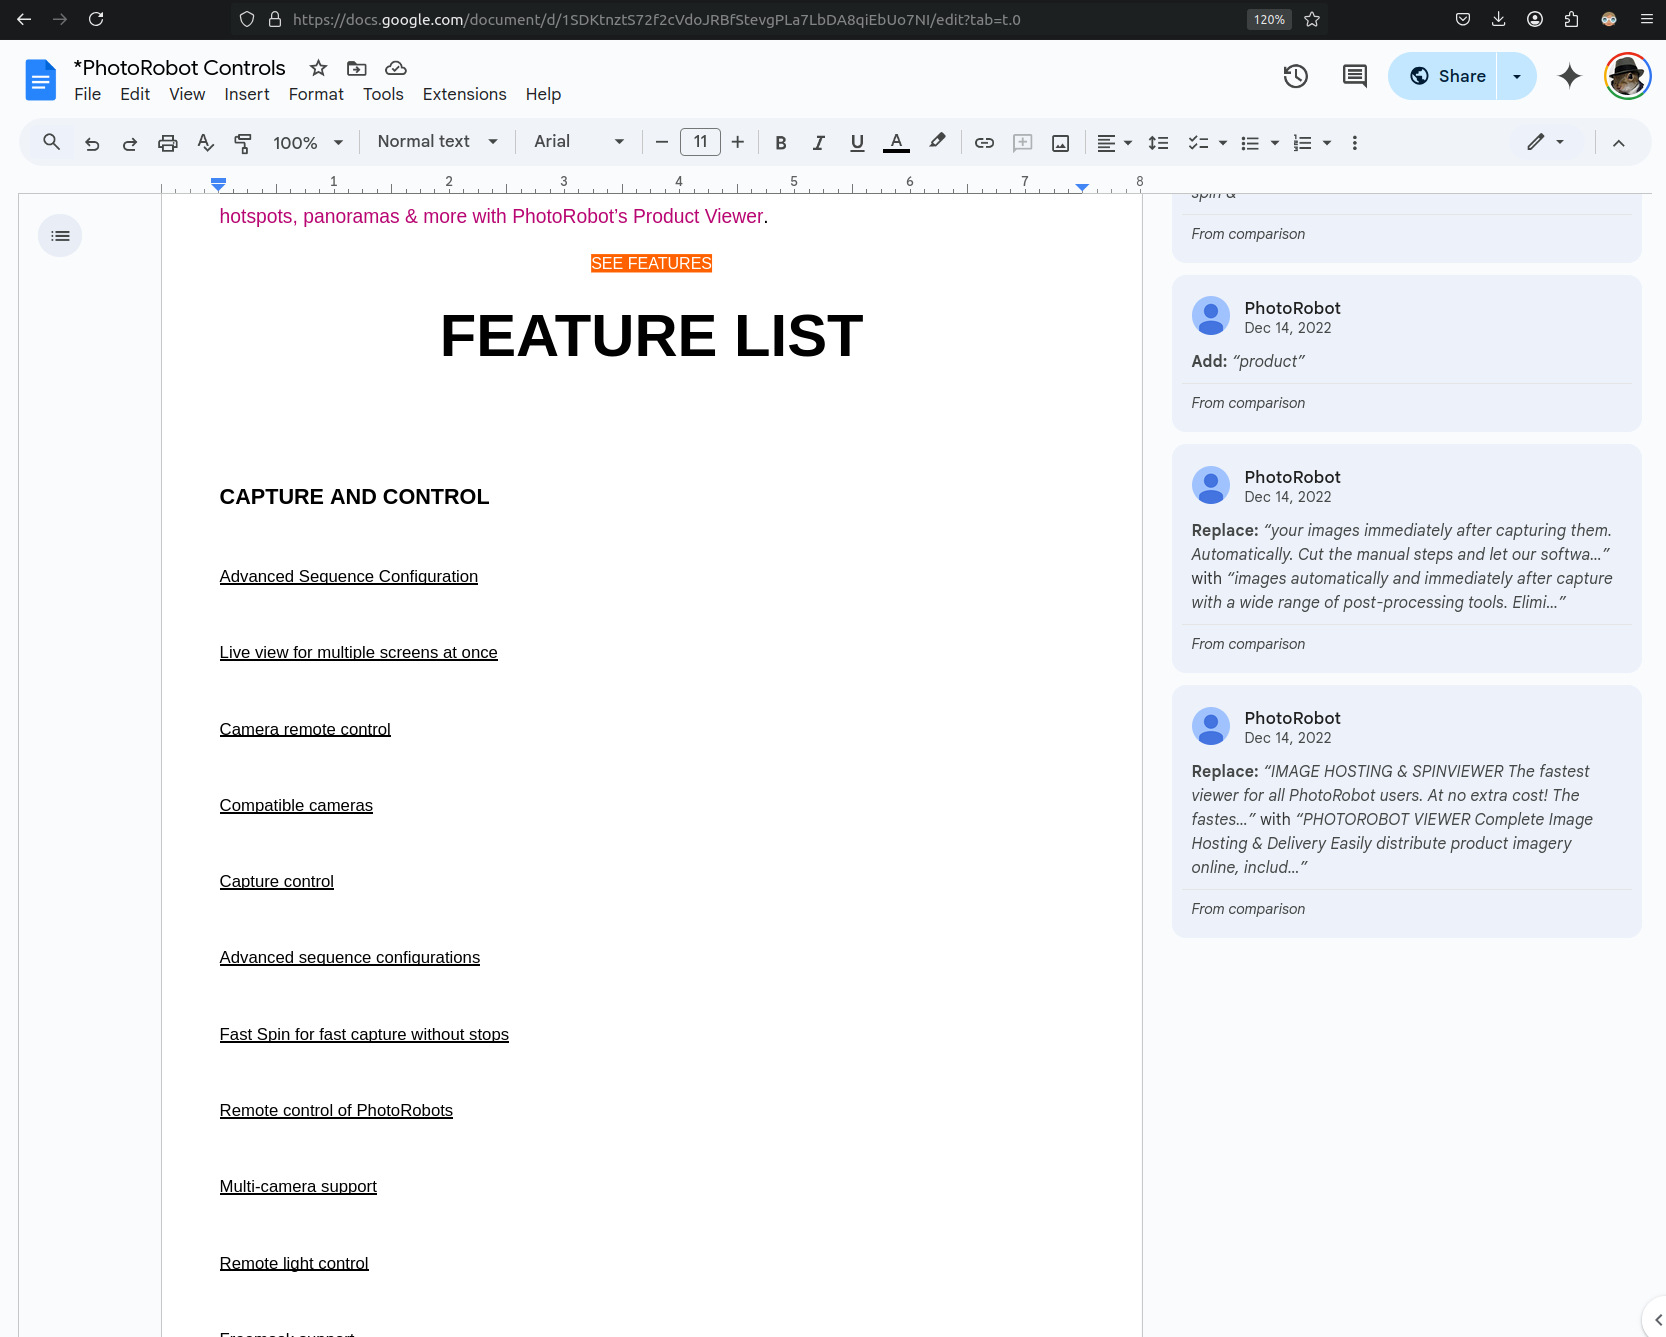This screenshot has height=1337, width=1666.
Task: Insert a bulleted list
Action: coord(1250,143)
